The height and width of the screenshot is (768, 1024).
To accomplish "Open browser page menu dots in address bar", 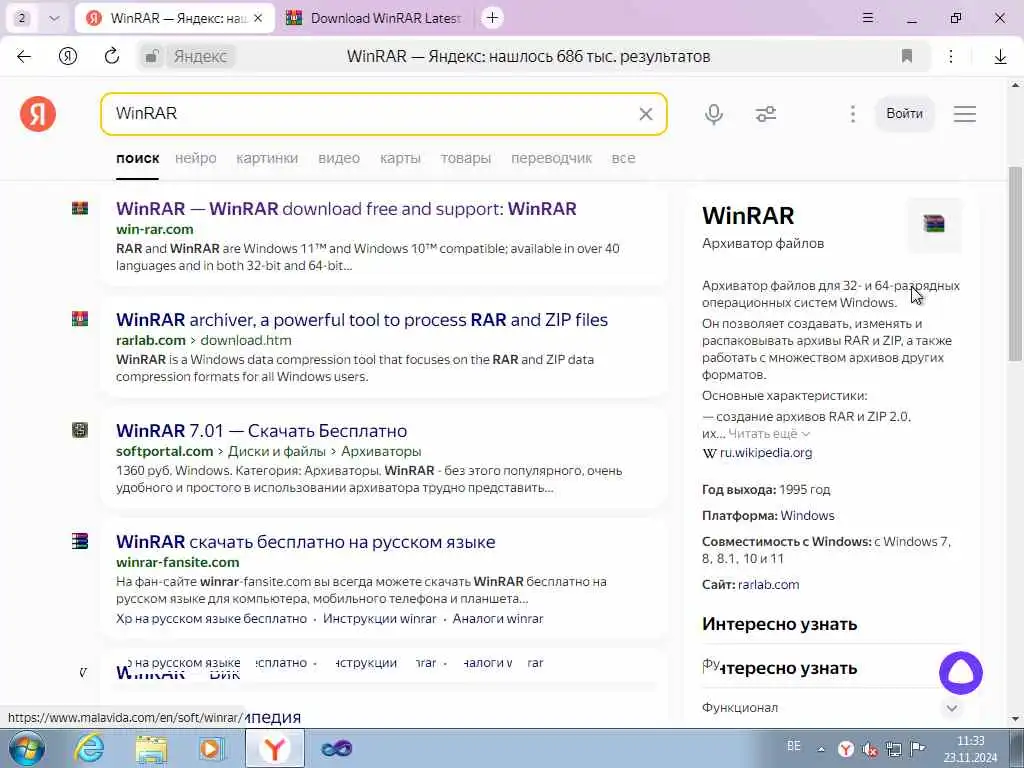I will [x=951, y=57].
